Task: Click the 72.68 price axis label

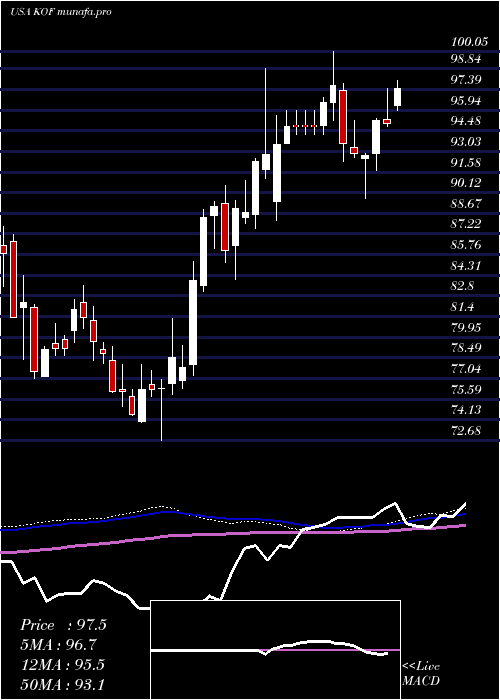Action: [x=466, y=431]
